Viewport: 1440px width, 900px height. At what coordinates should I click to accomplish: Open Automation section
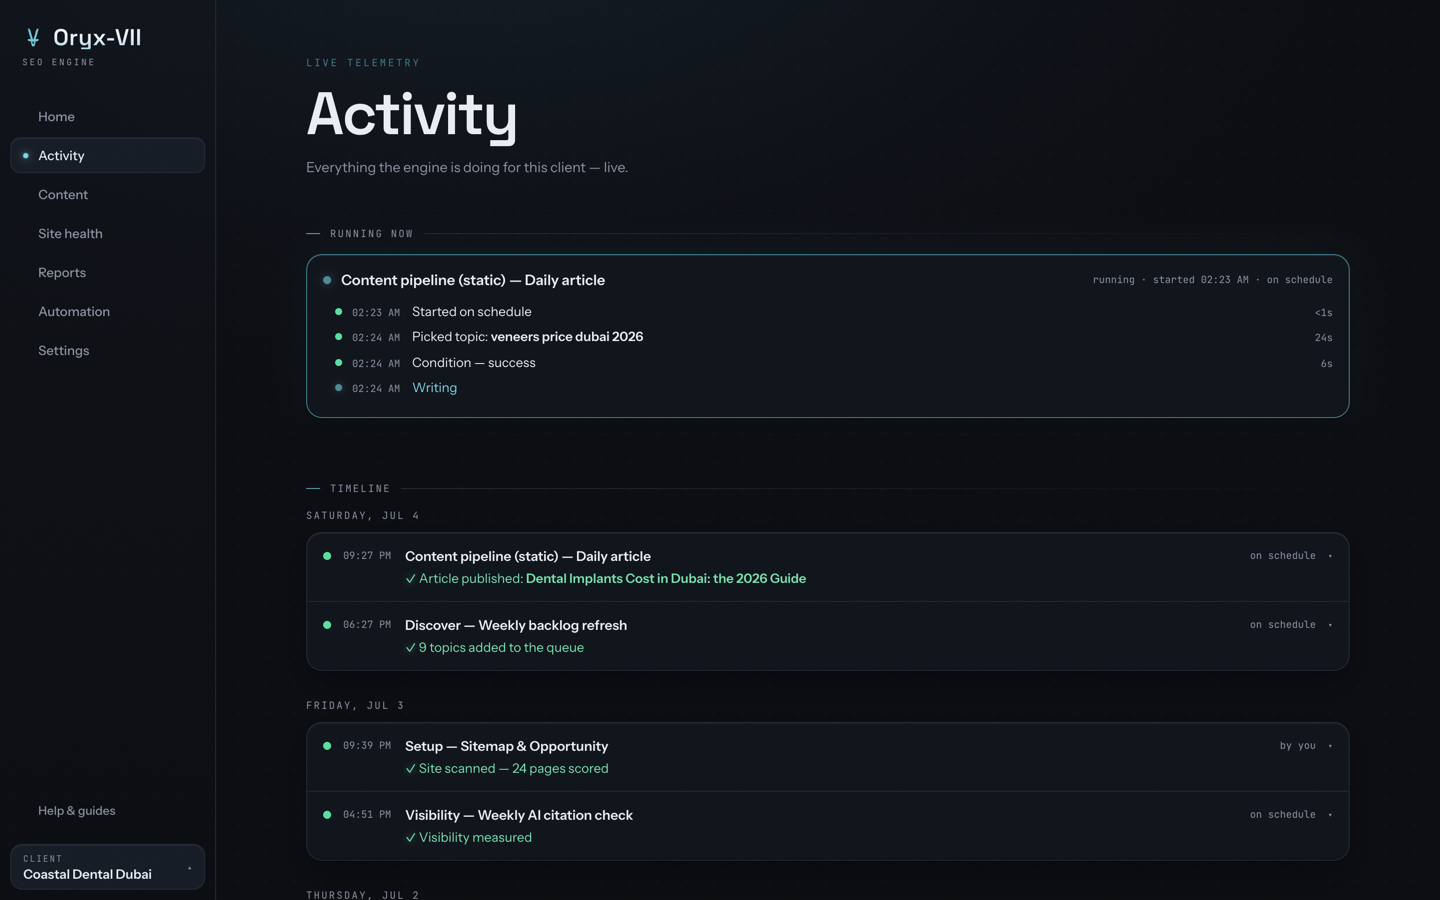pos(107,312)
